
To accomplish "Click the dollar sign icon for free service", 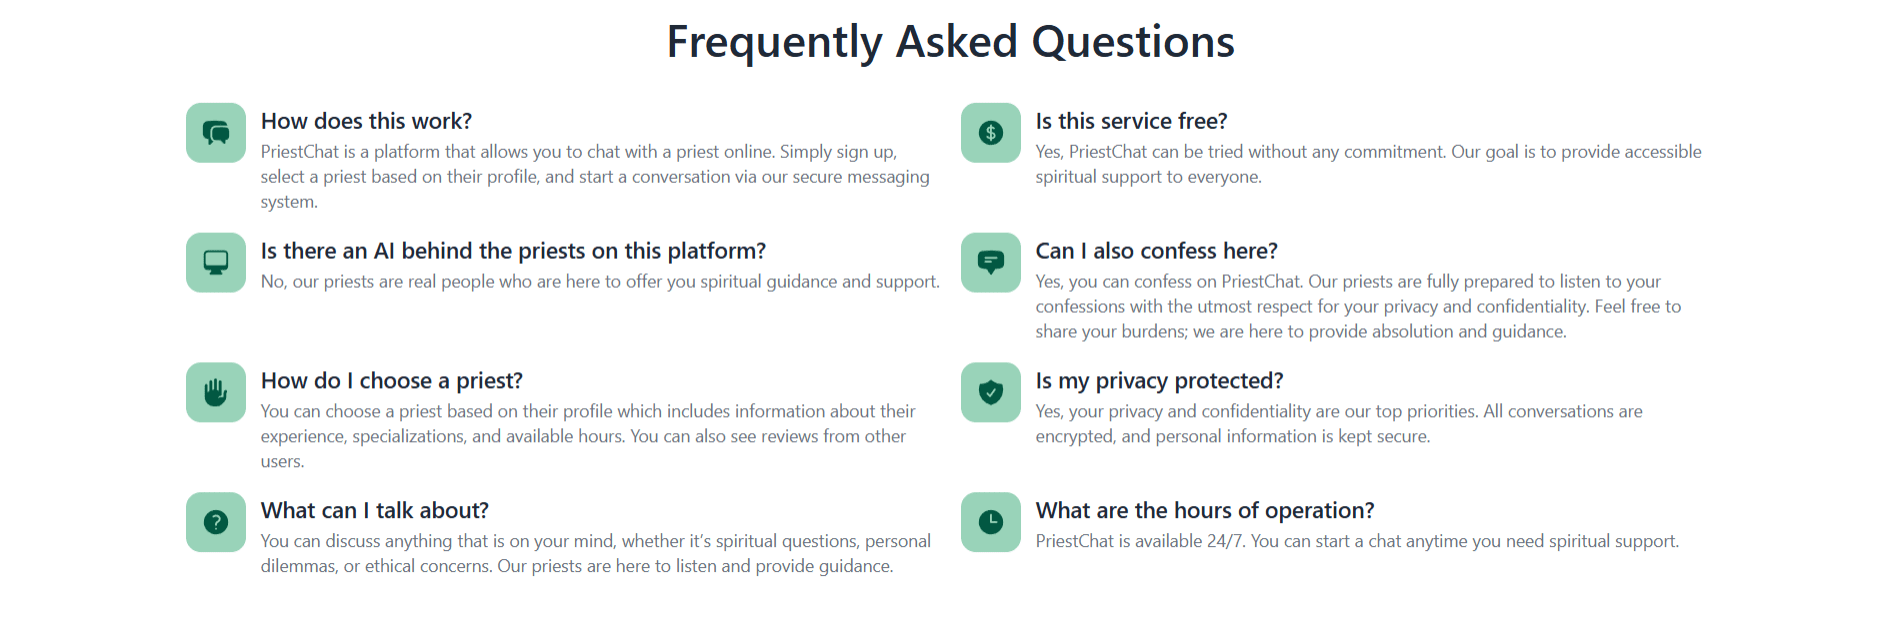I will pyautogui.click(x=990, y=132).
